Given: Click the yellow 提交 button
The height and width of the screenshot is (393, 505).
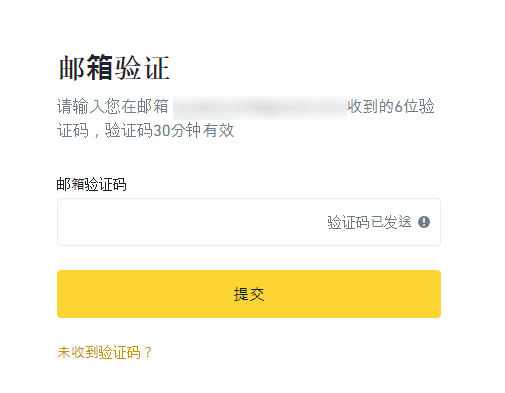Looking at the screenshot, I should tap(249, 294).
